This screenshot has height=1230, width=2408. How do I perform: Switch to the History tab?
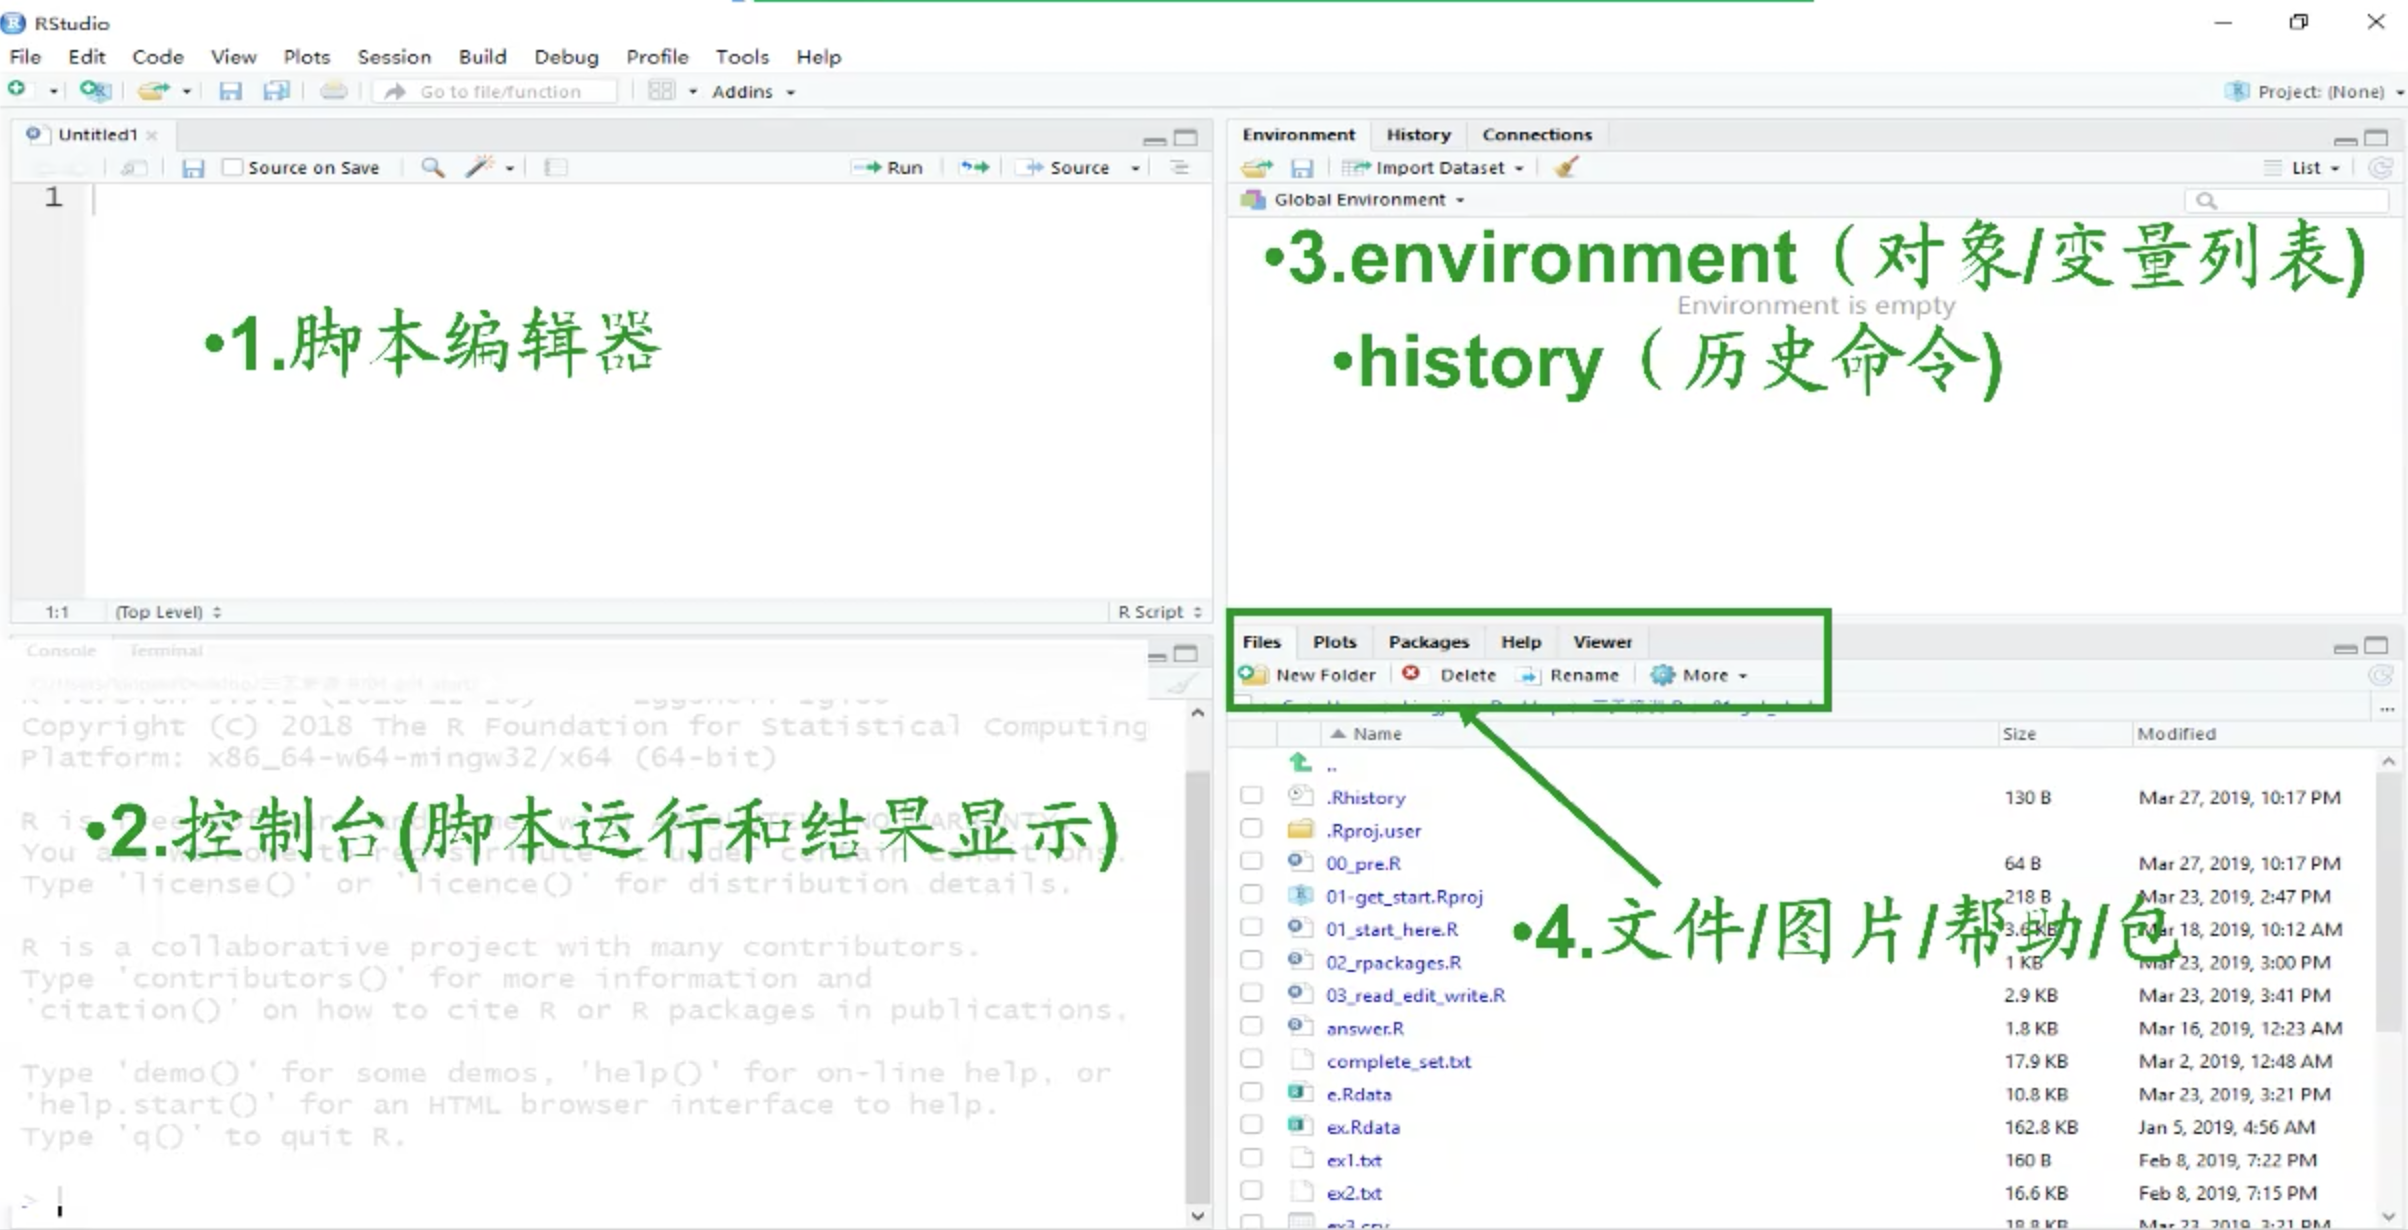[x=1417, y=134]
